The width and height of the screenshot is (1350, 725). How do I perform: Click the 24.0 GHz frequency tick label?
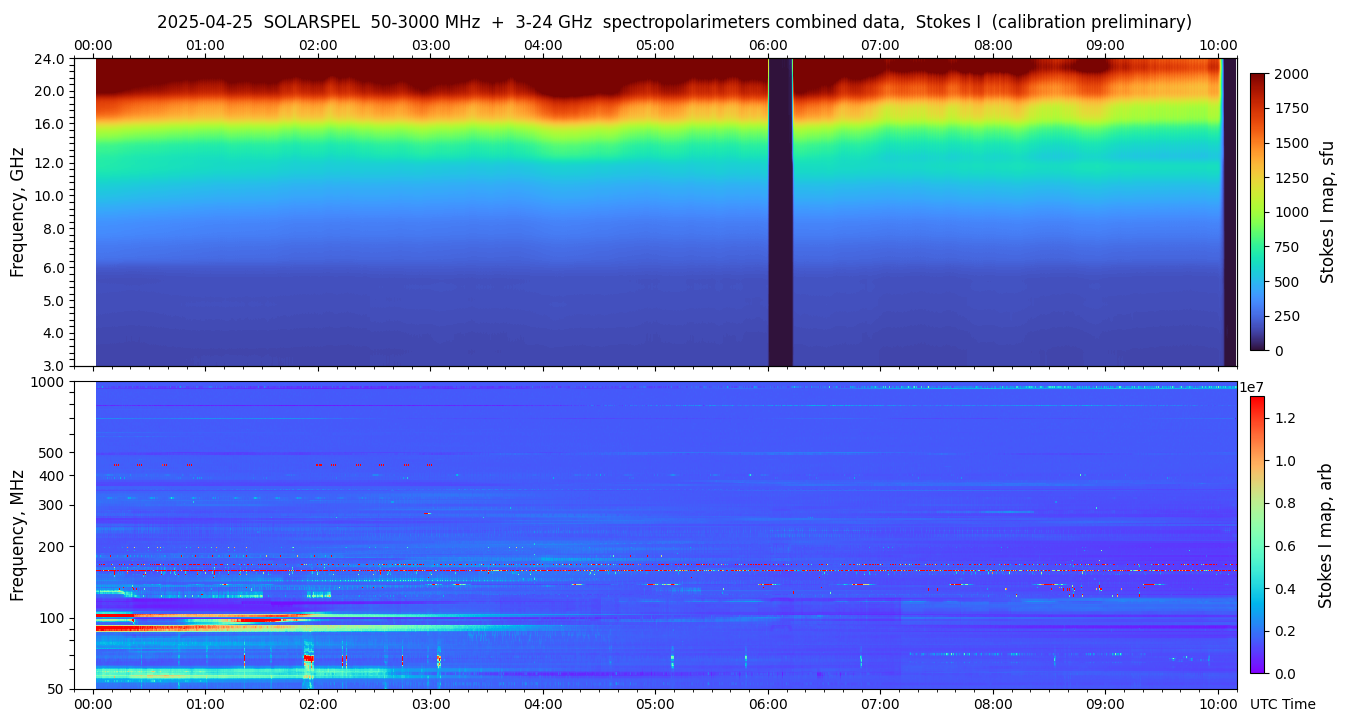(50, 59)
